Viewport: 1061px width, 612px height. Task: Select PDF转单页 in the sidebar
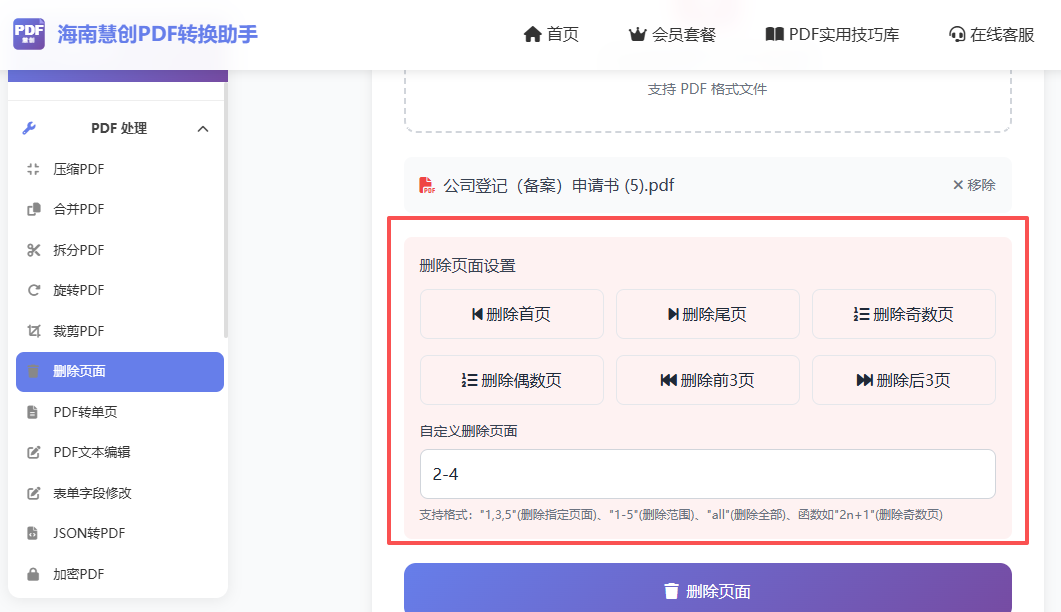pyautogui.click(x=120, y=412)
